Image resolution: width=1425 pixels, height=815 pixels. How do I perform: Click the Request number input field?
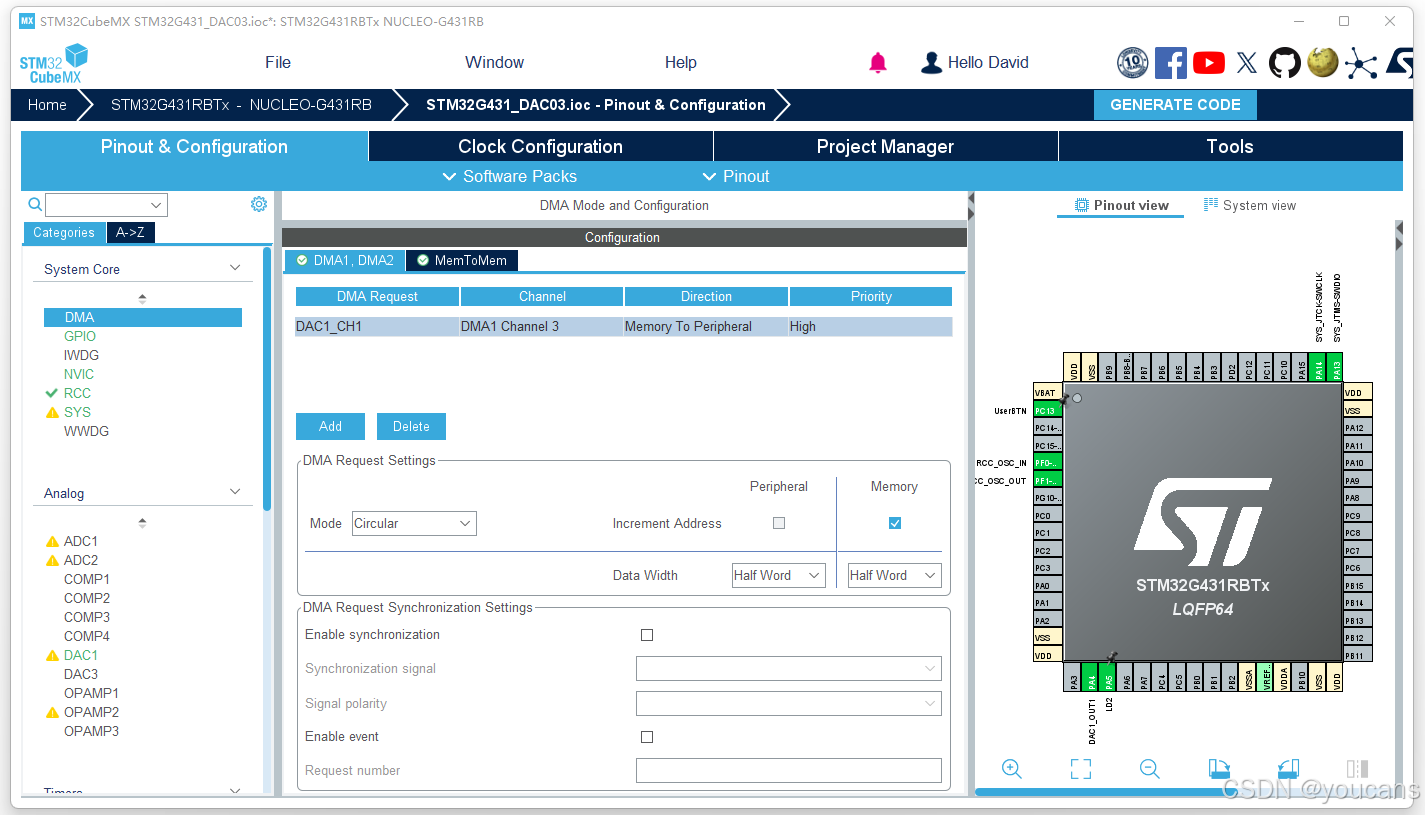[x=789, y=770]
